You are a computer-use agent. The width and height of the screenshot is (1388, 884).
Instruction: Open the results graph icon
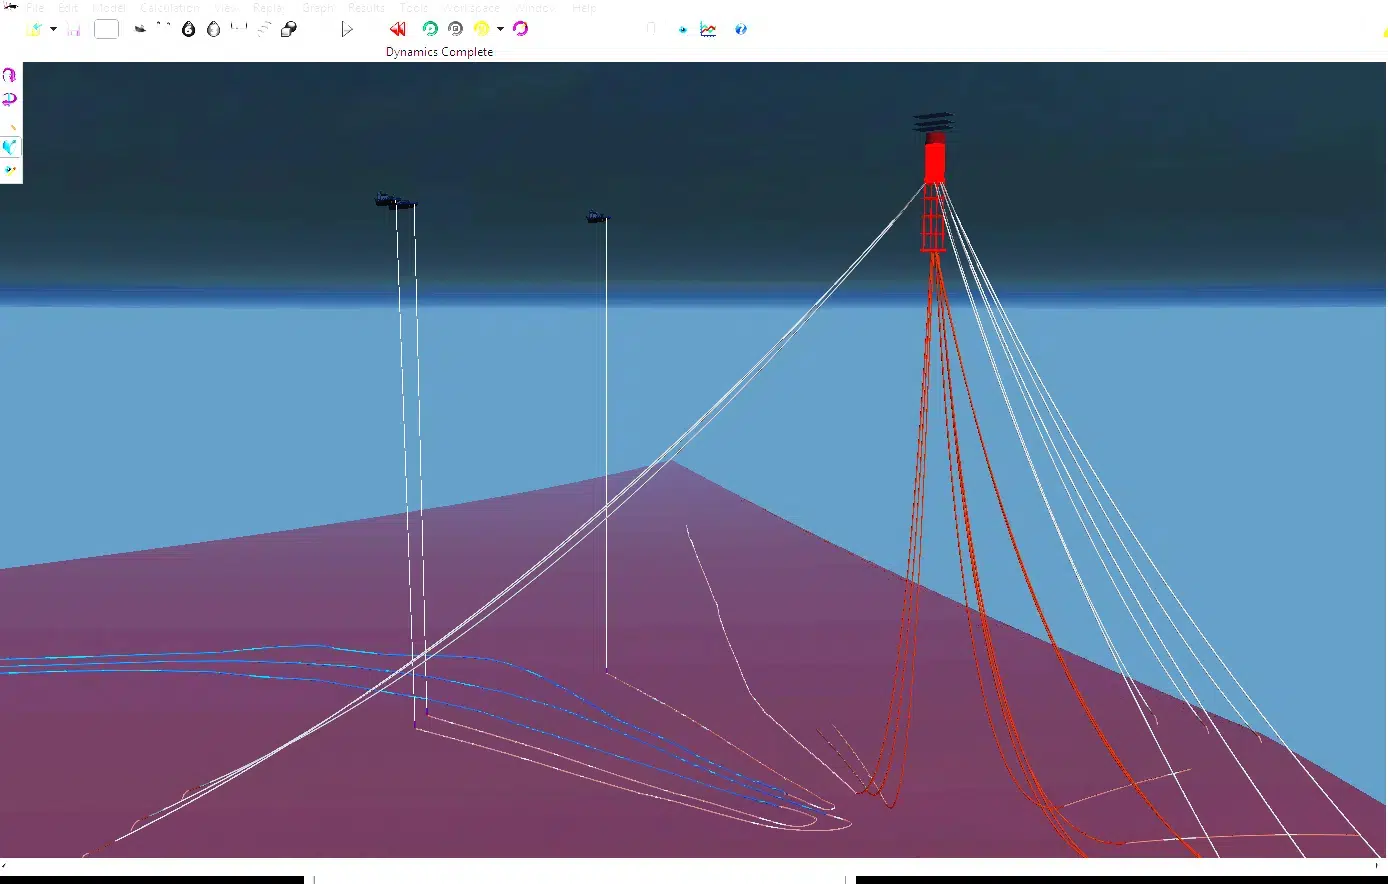point(708,30)
